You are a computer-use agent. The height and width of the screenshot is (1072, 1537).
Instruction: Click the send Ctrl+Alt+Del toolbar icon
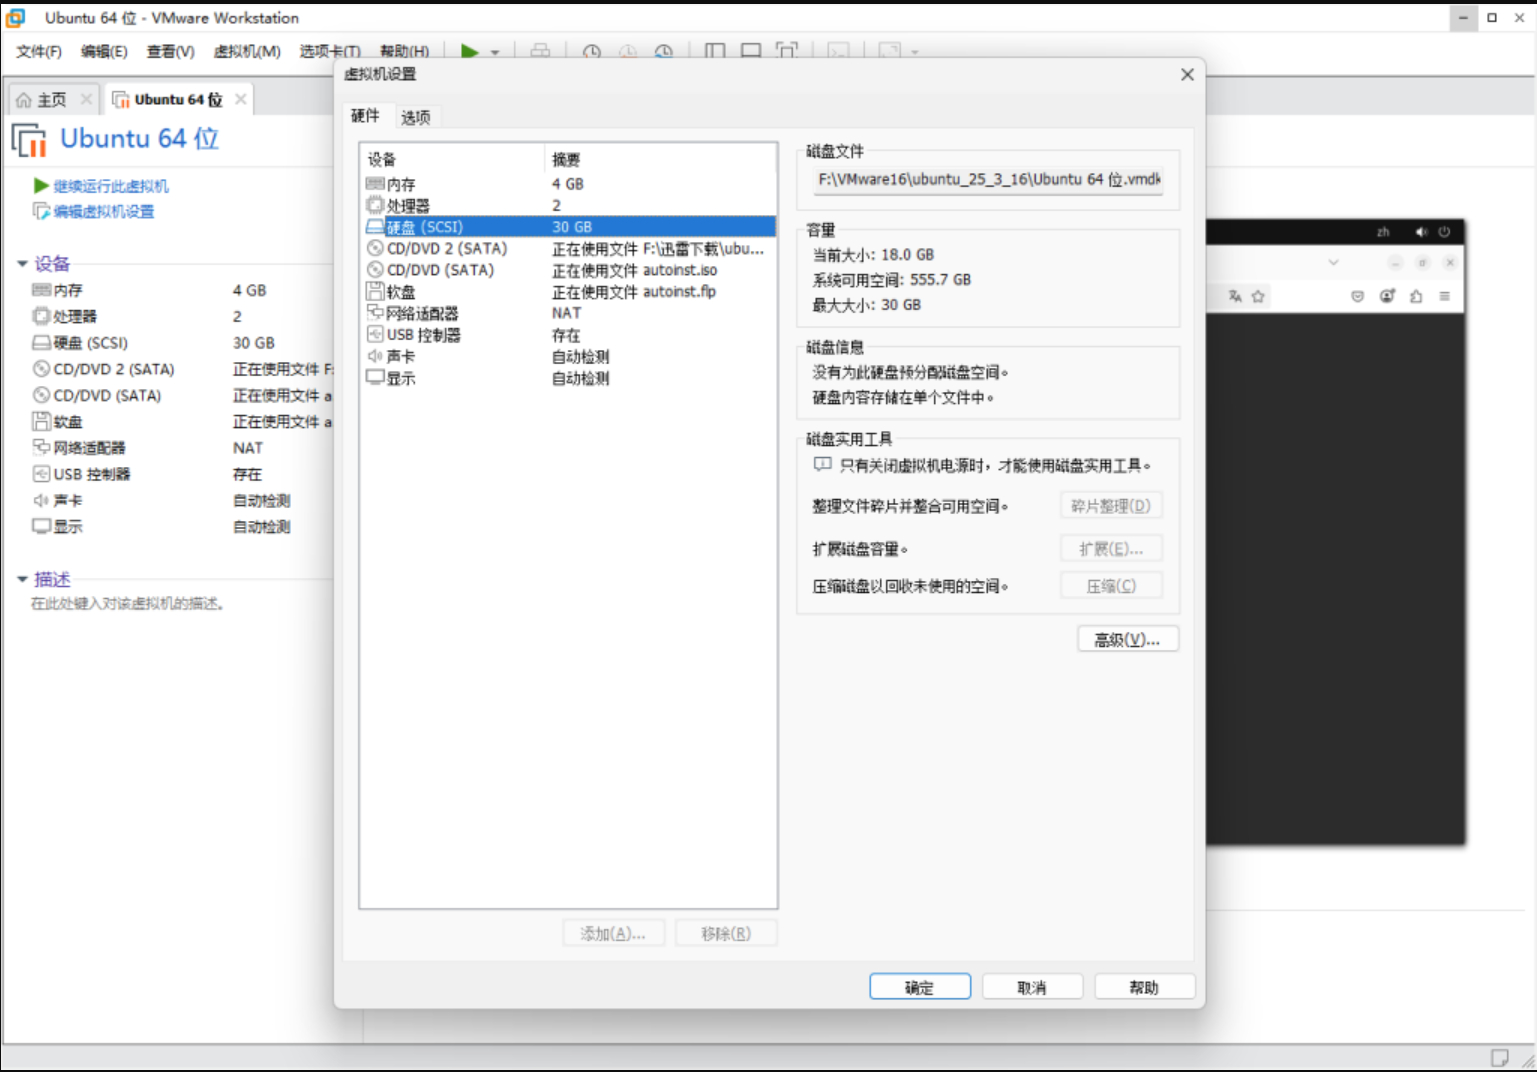point(540,51)
